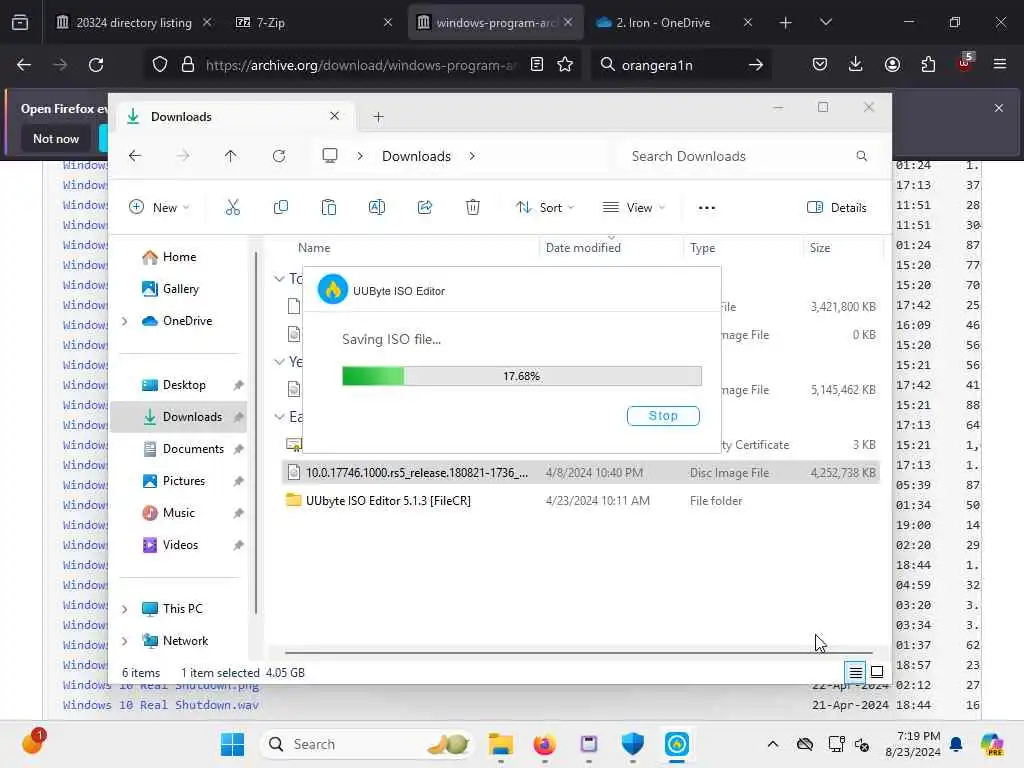Bookmark this page with the star icon
This screenshot has height=768, width=1024.
[565, 65]
